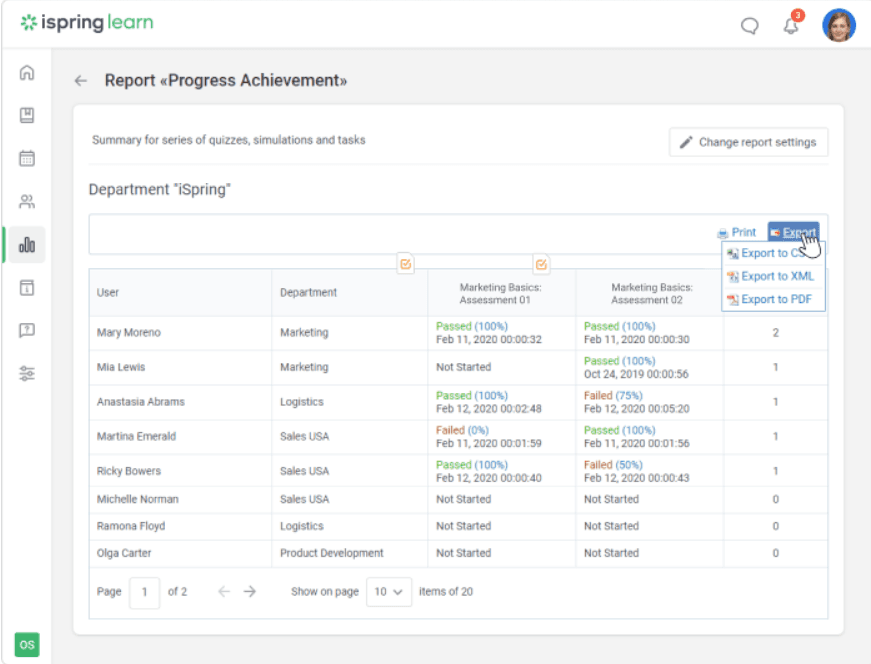Go to next page arrow
Image resolution: width=871 pixels, height=664 pixels.
click(250, 592)
